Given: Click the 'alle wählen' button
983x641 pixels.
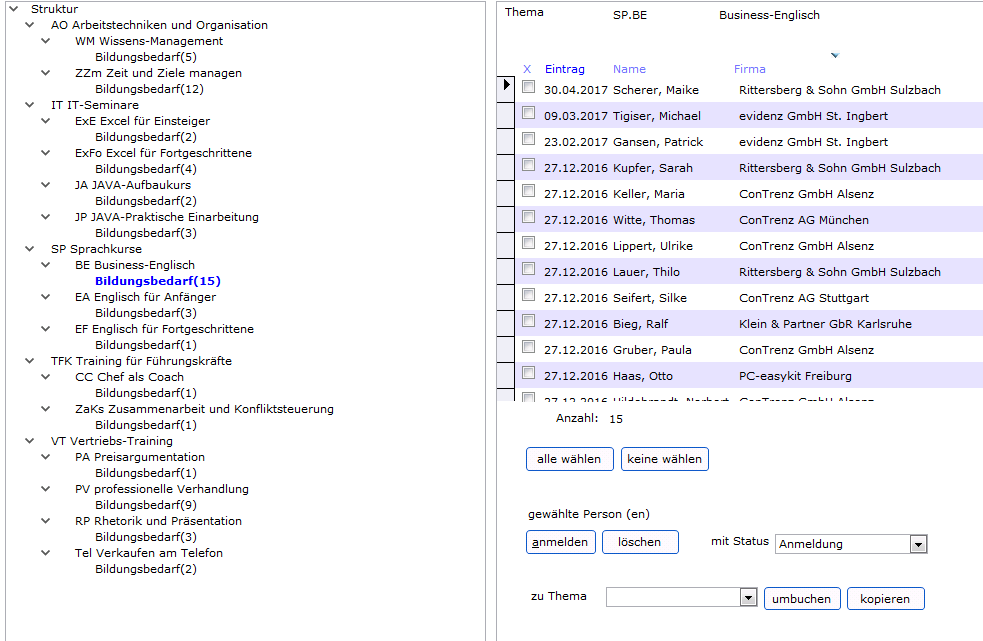Looking at the screenshot, I should [x=569, y=459].
